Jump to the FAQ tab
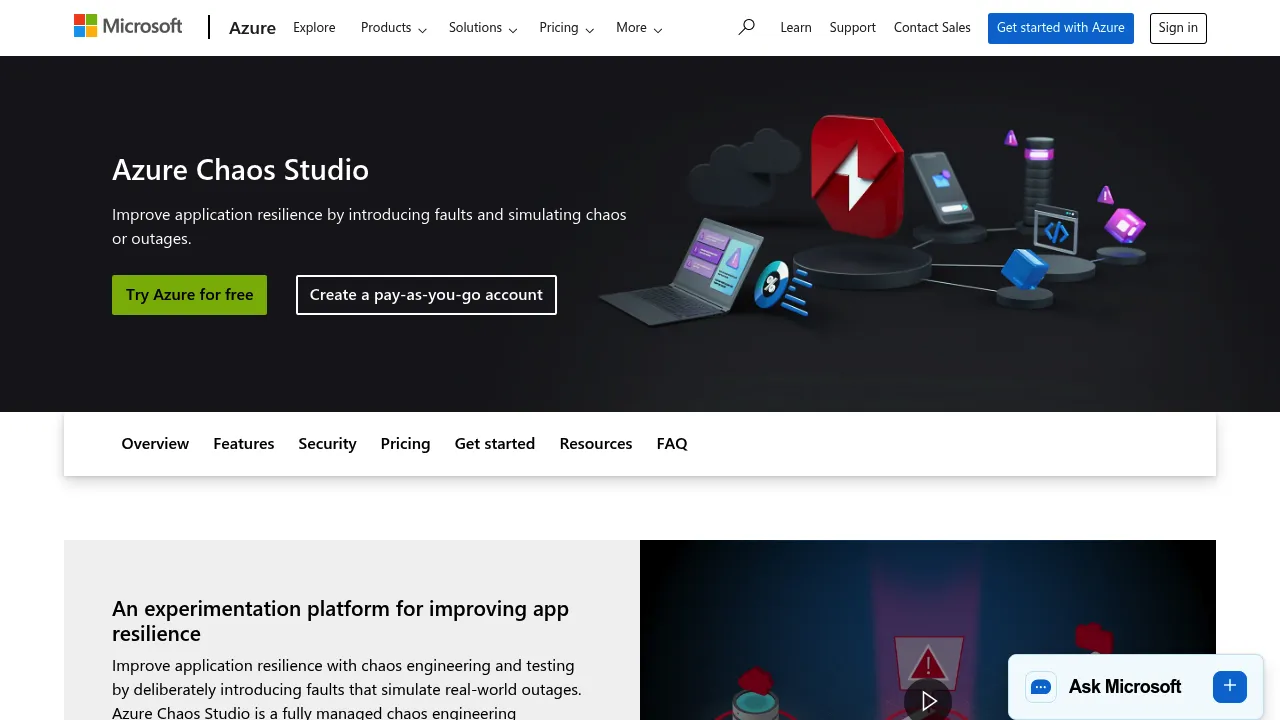The width and height of the screenshot is (1280, 720). pos(672,444)
